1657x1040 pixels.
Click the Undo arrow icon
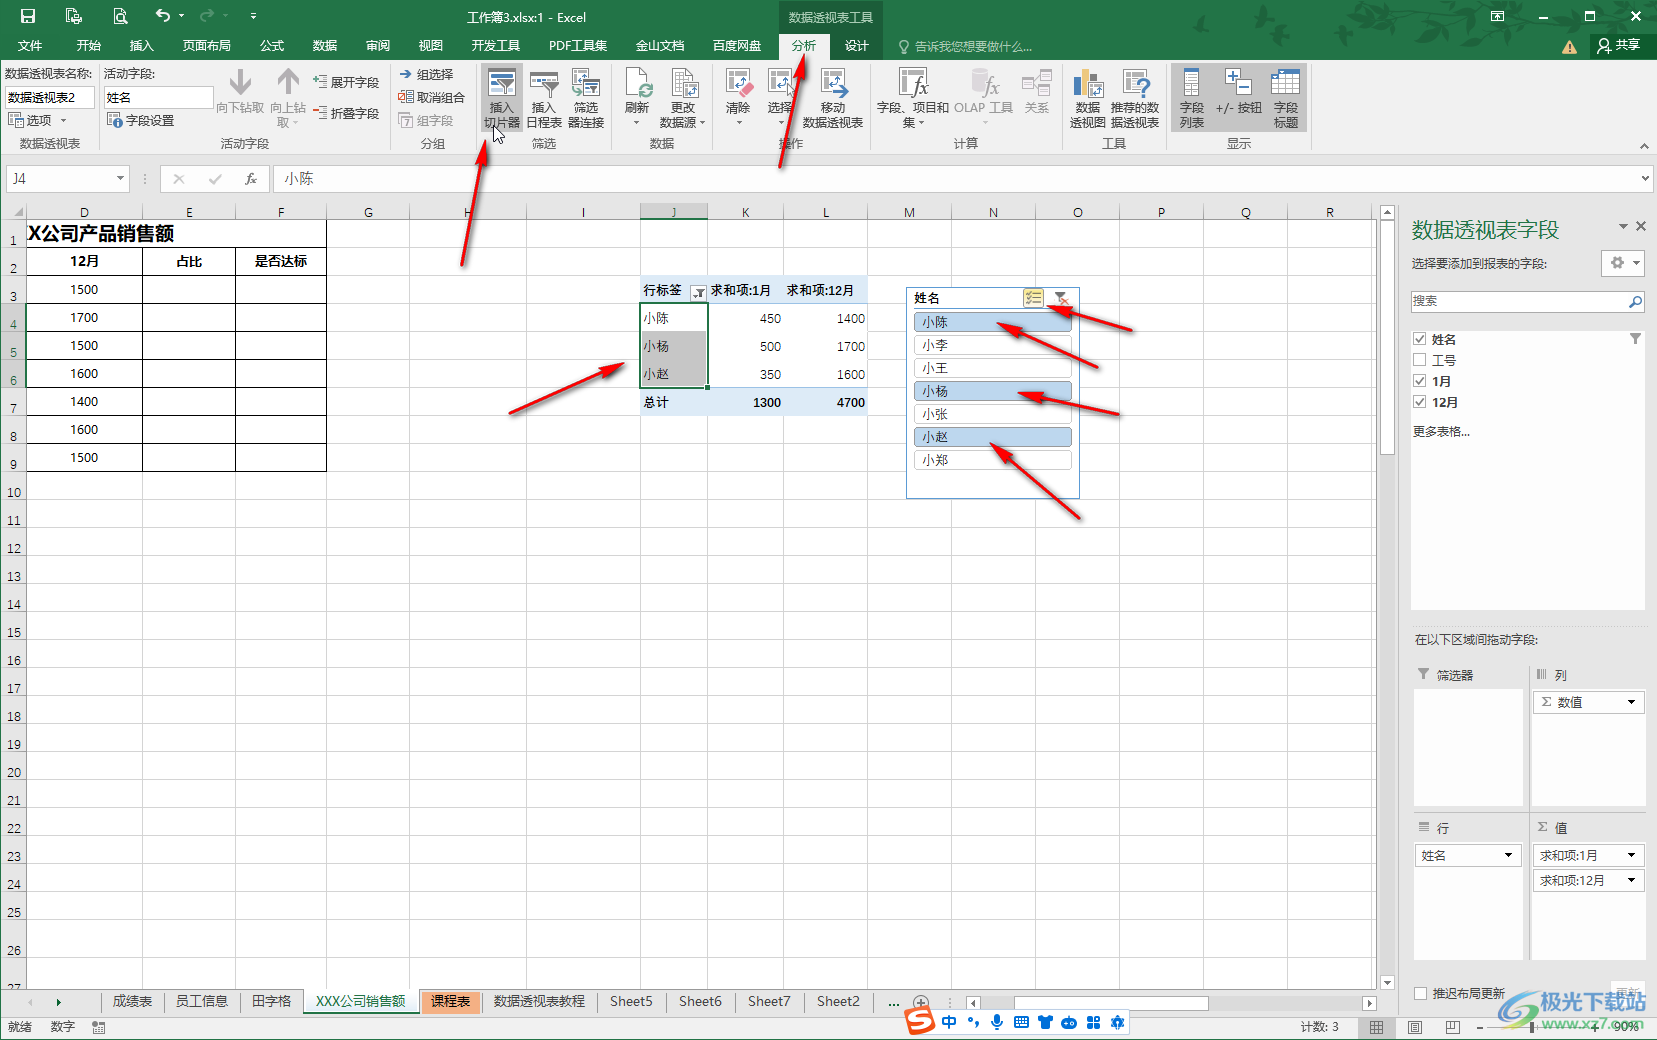[162, 16]
